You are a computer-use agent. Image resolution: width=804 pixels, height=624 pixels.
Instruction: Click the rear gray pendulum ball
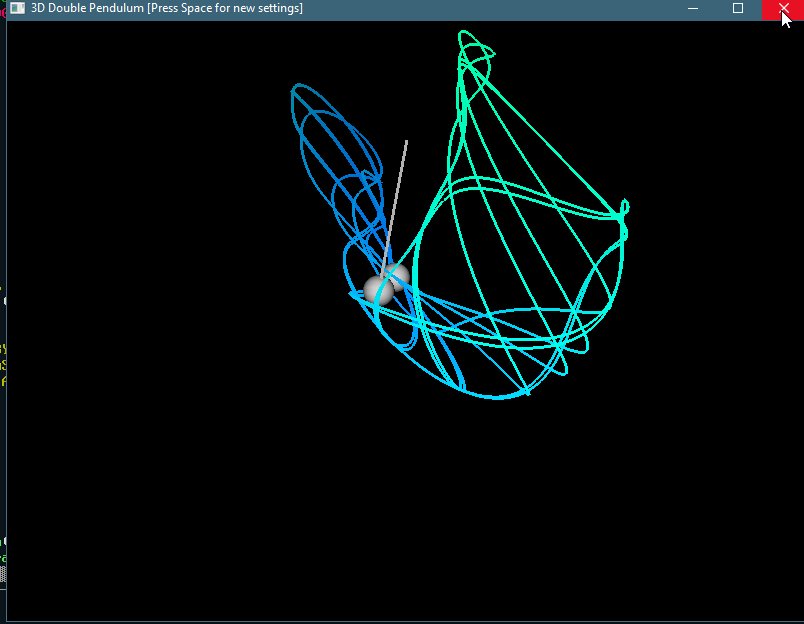[399, 276]
